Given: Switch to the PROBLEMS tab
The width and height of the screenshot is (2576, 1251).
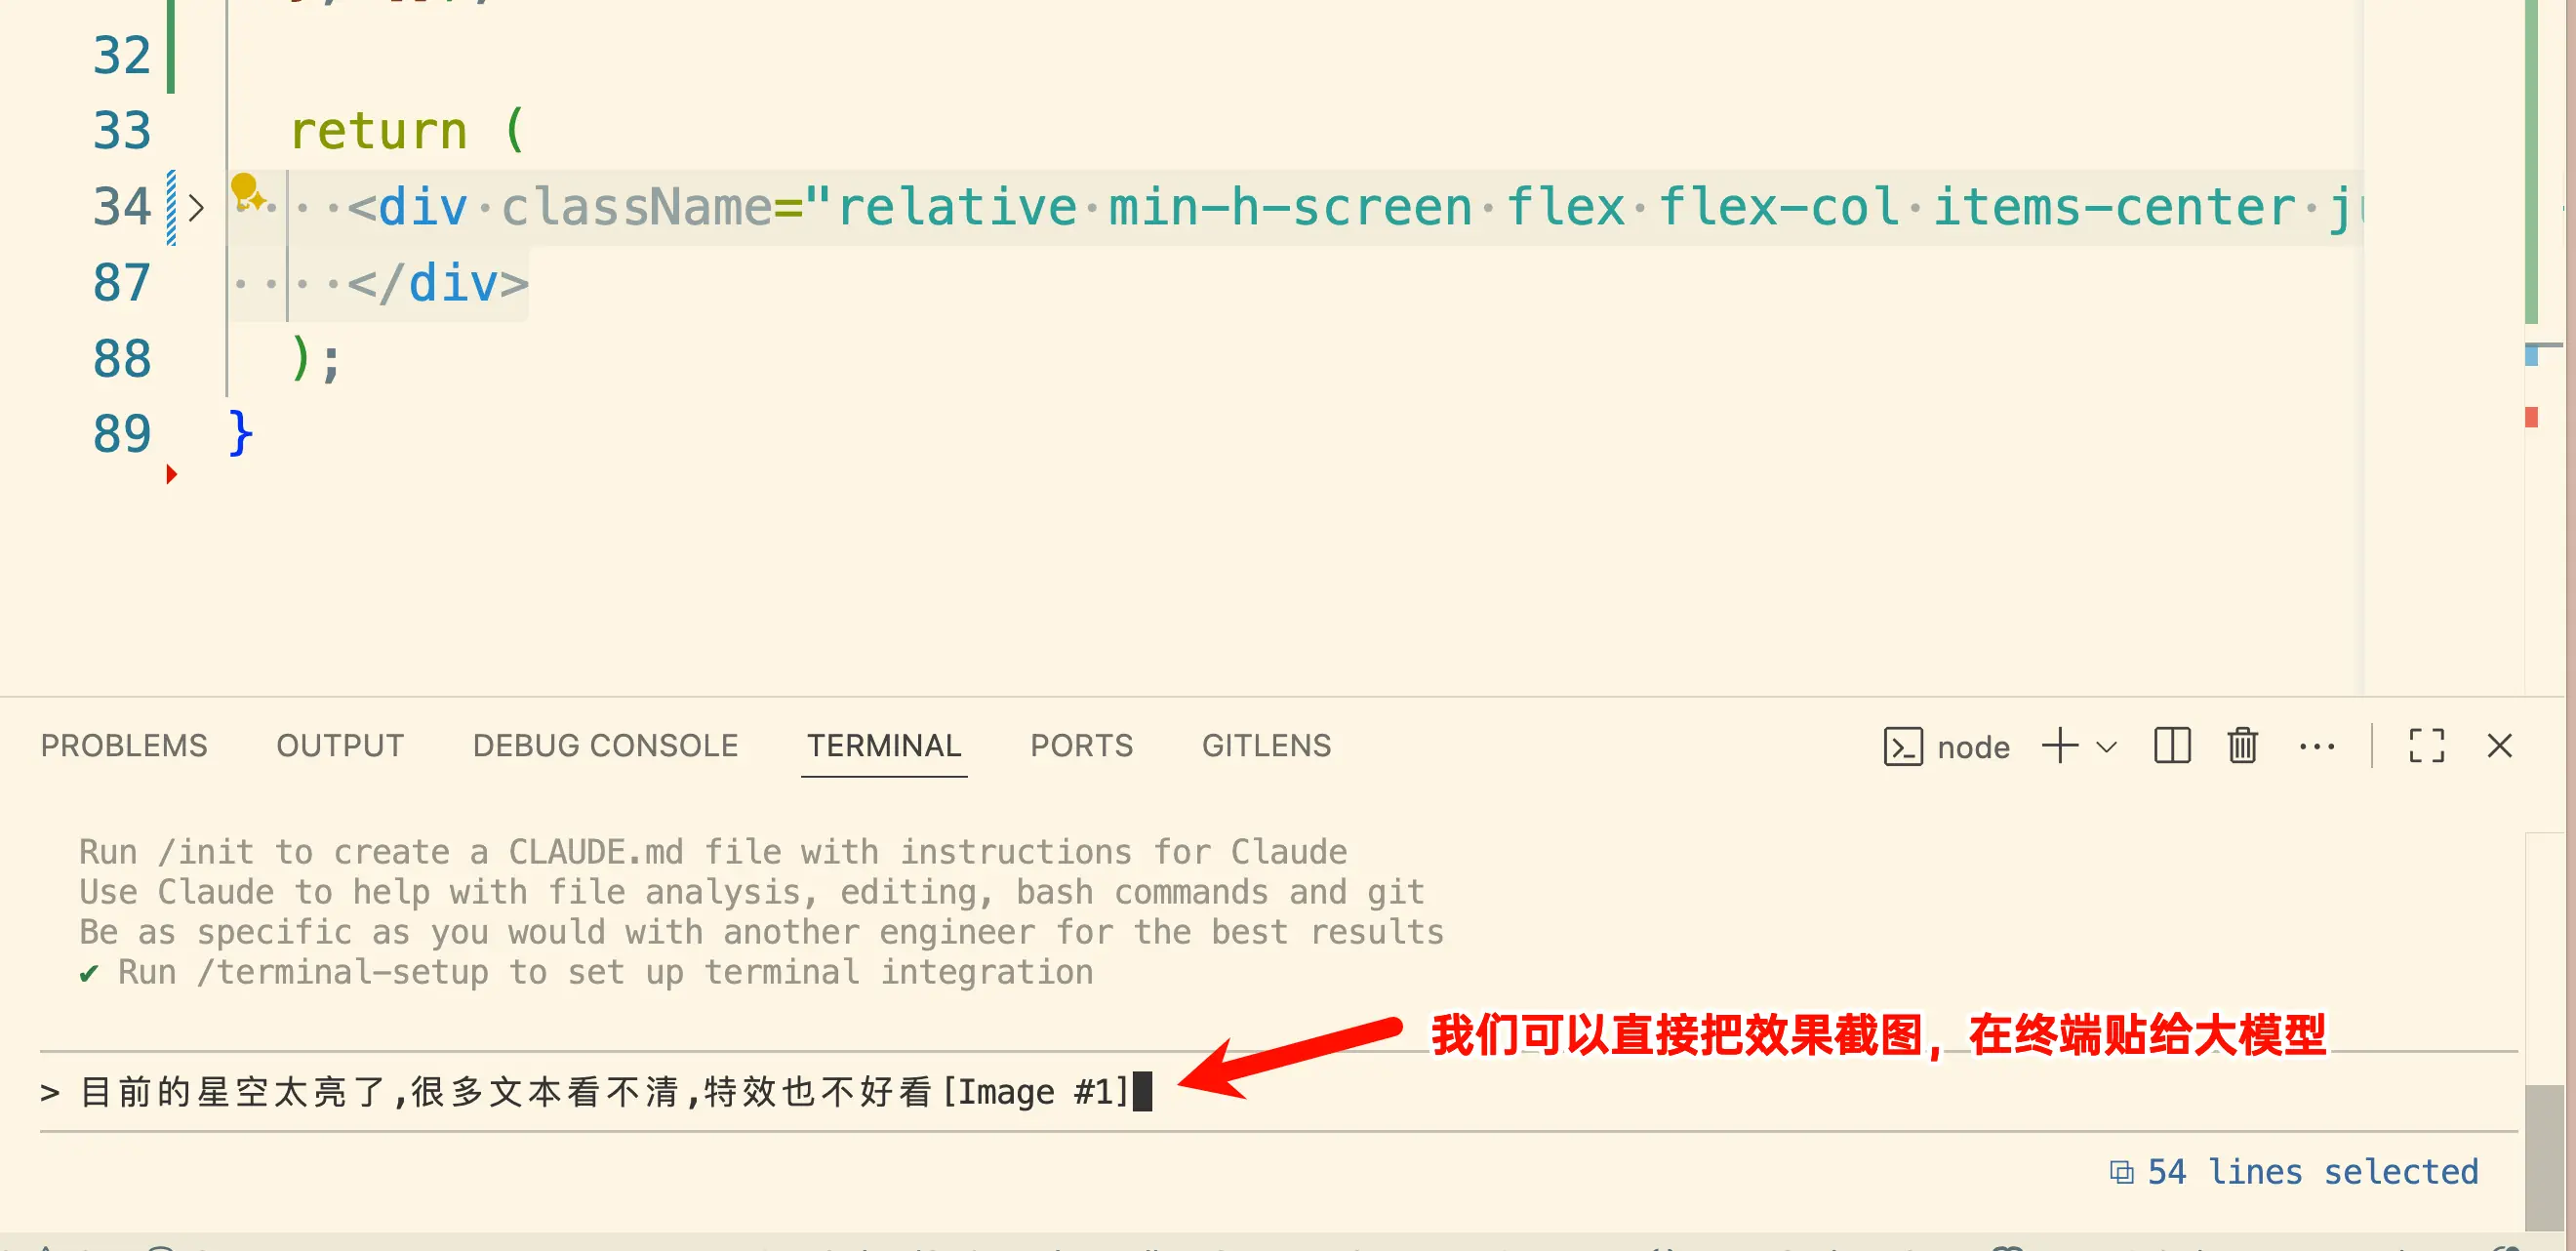Looking at the screenshot, I should coord(124,746).
